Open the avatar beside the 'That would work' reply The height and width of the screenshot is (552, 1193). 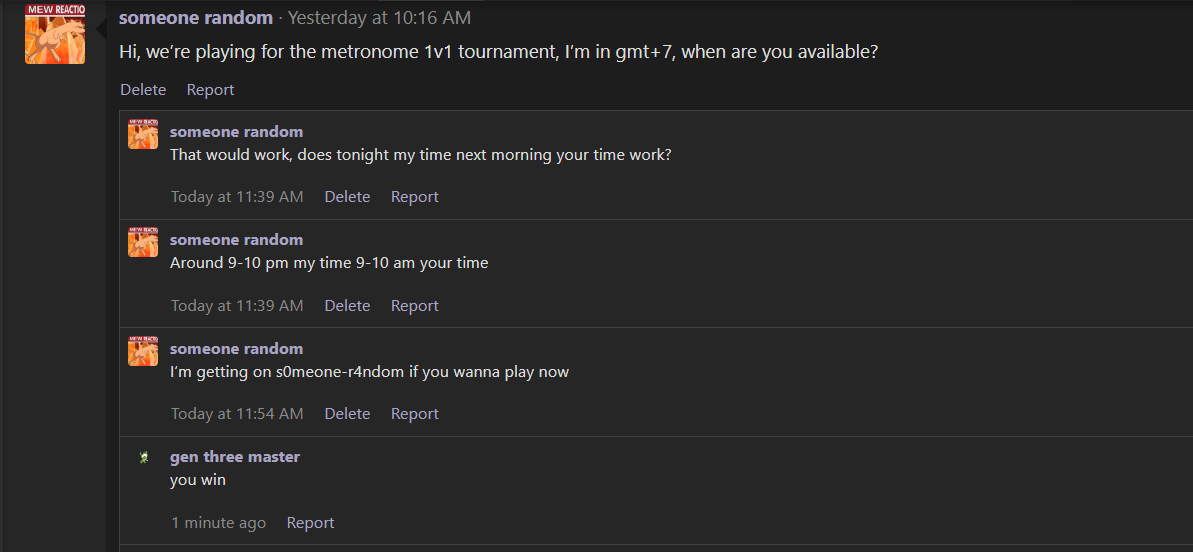(143, 134)
